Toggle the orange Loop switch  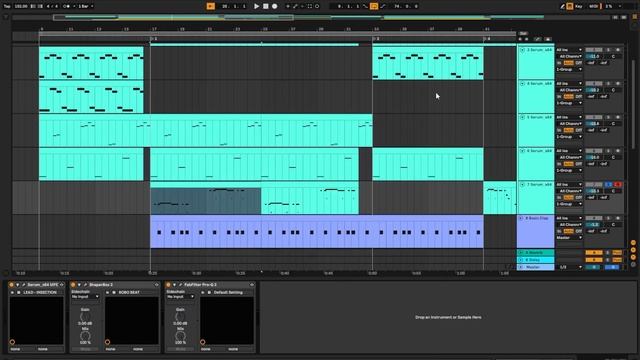[x=374, y=6]
